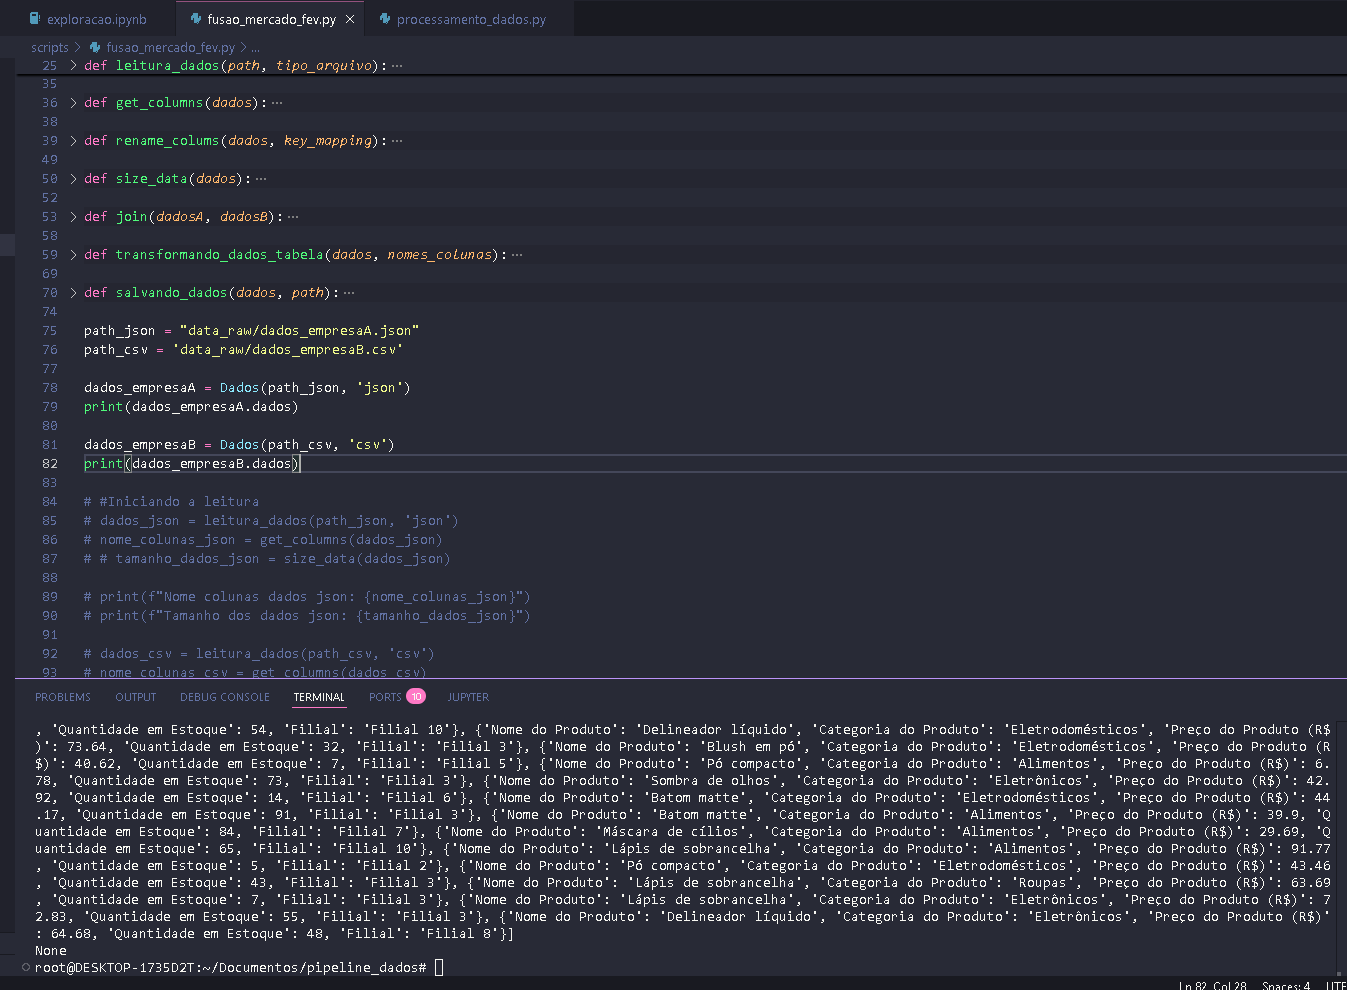1347x990 pixels.
Task: Unfold the salvando_dados function
Action: (x=73, y=292)
